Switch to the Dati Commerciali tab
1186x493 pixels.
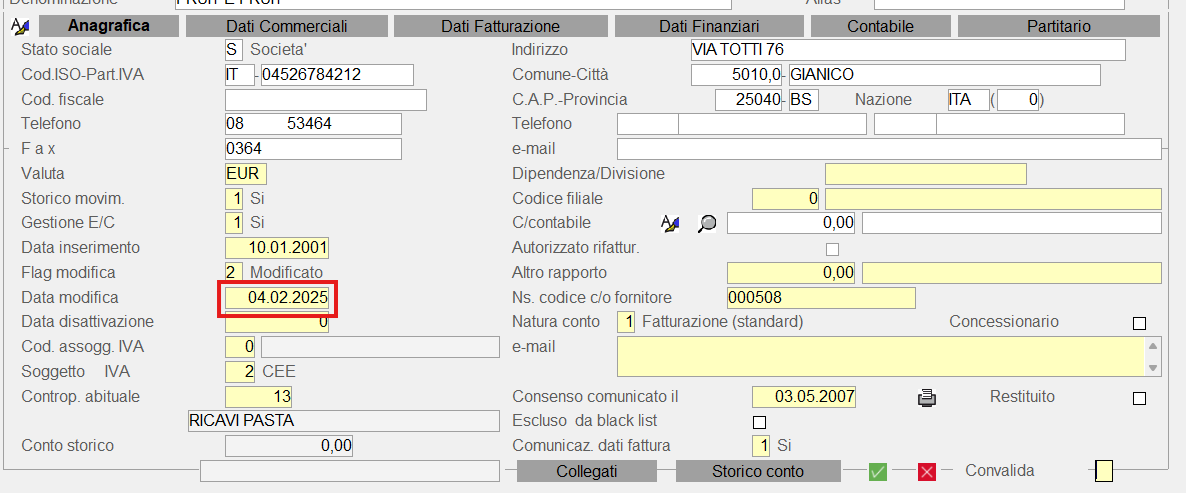286,26
